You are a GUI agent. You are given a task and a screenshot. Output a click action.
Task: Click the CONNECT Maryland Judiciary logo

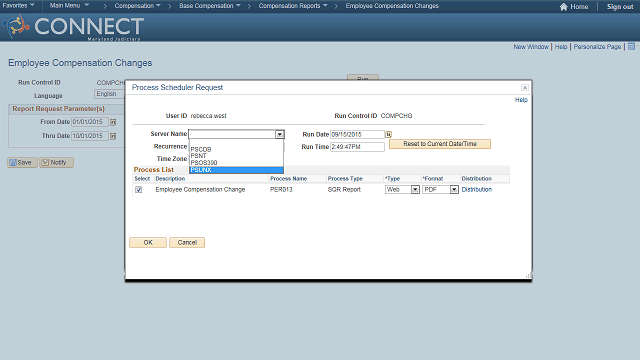coord(73,27)
